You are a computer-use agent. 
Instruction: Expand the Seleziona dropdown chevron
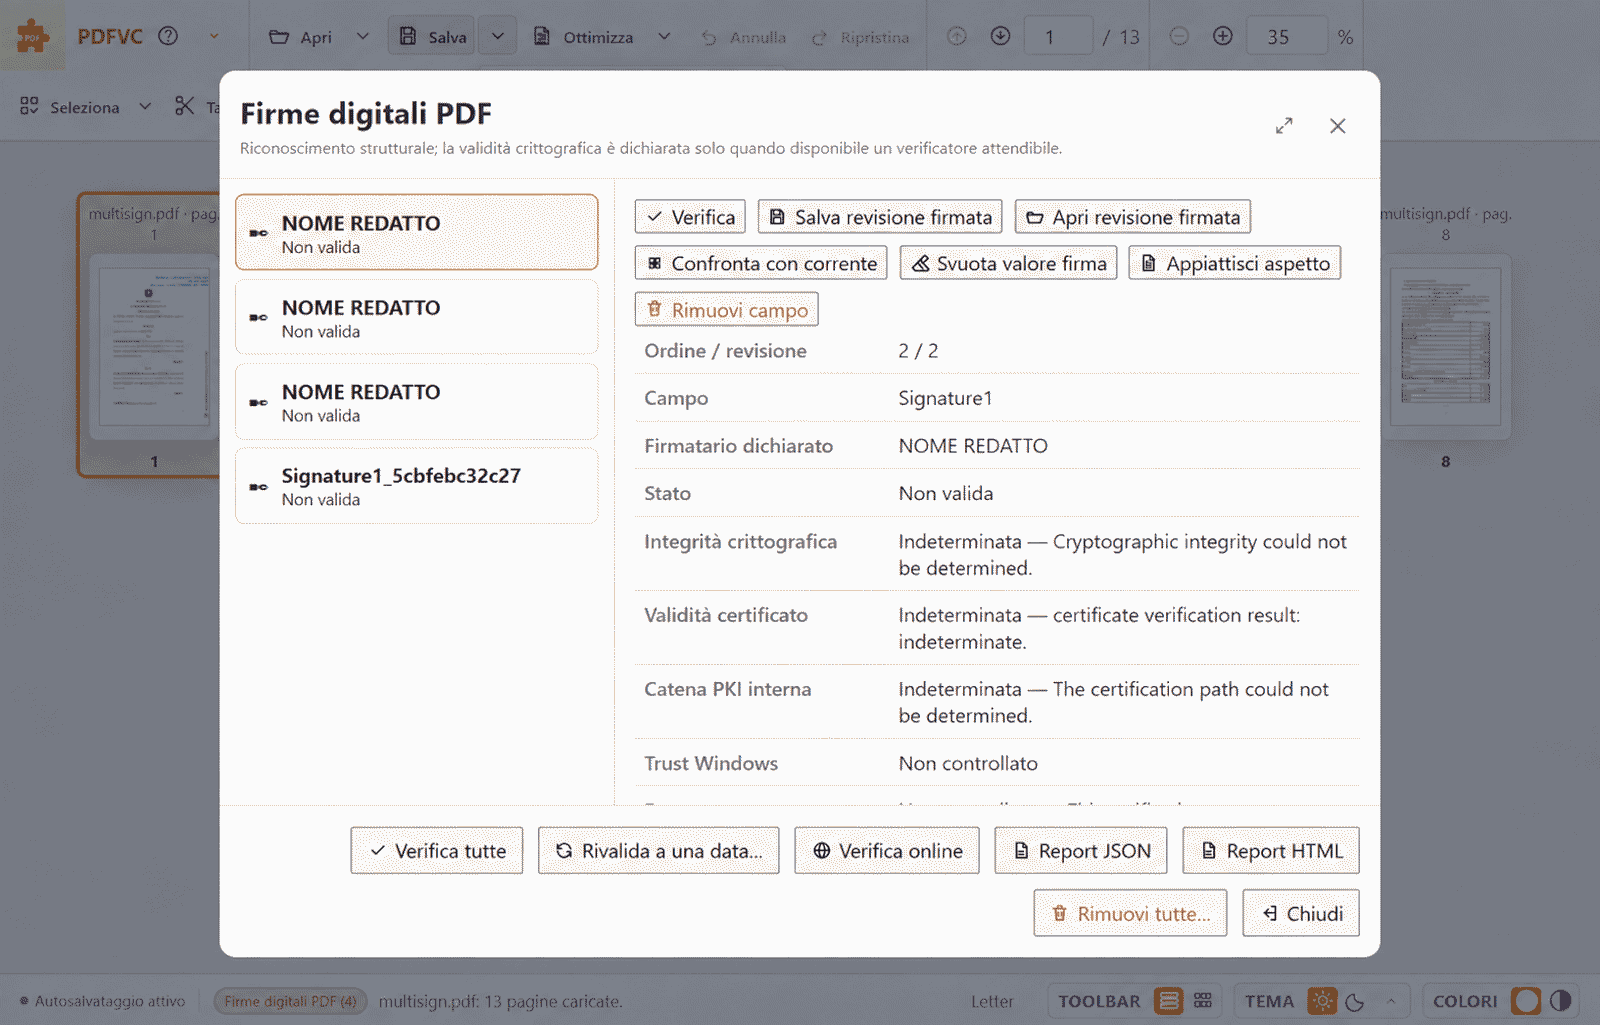(145, 106)
